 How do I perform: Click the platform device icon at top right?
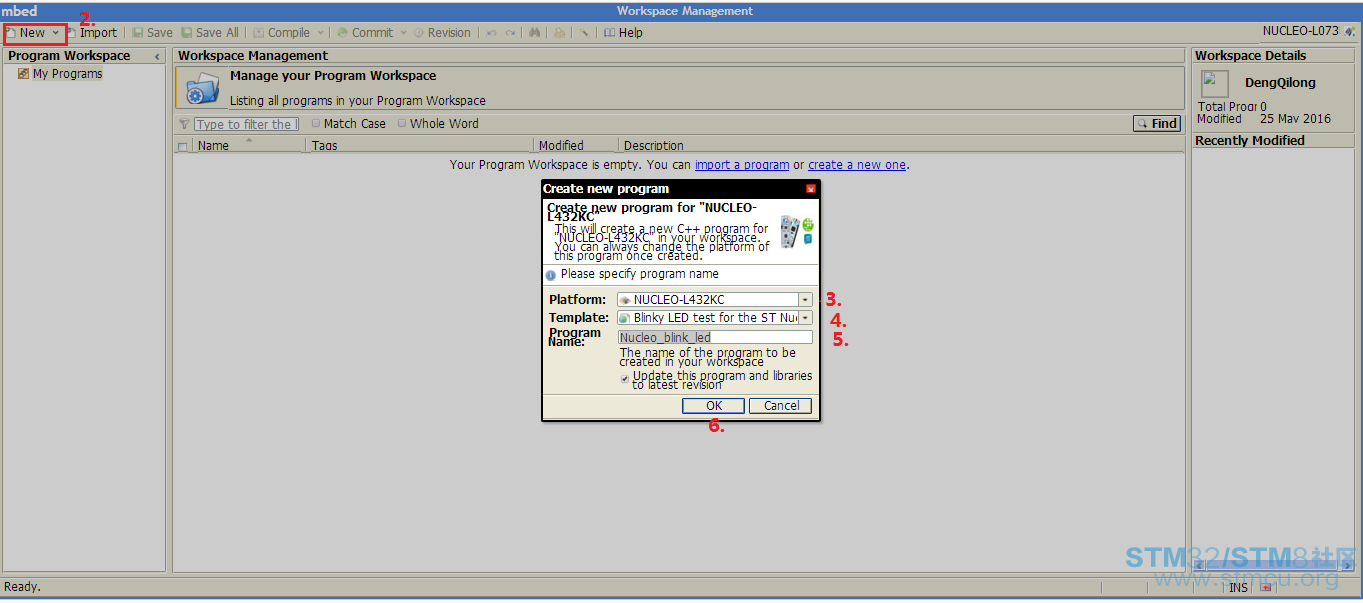[x=1349, y=32]
